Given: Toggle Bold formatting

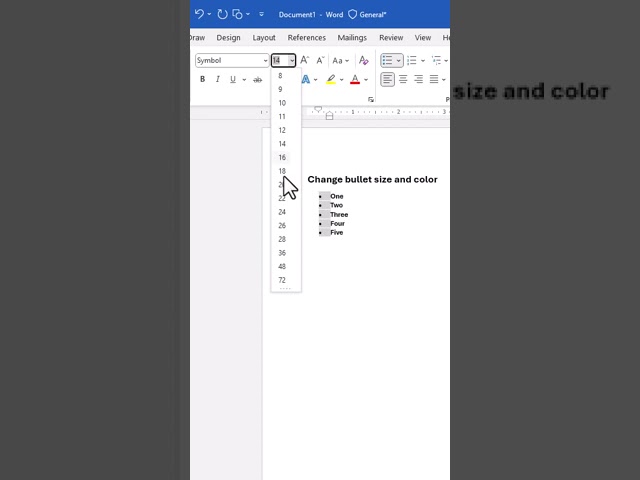Looking at the screenshot, I should click(x=202, y=79).
